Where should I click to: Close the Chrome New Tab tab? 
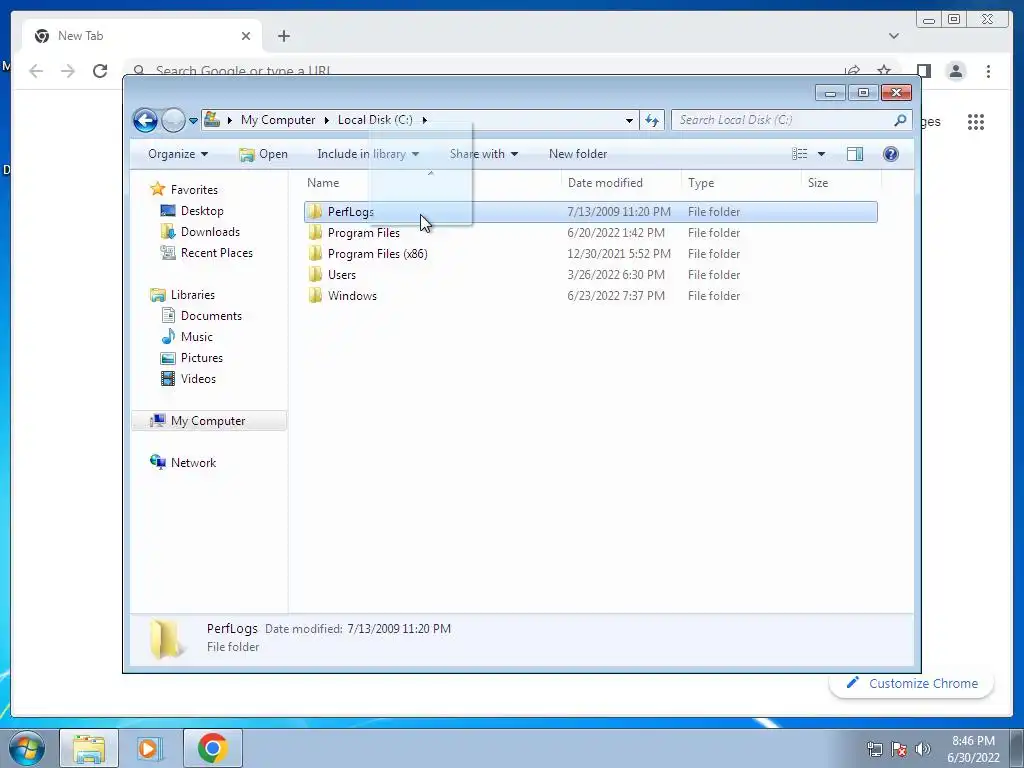246,36
